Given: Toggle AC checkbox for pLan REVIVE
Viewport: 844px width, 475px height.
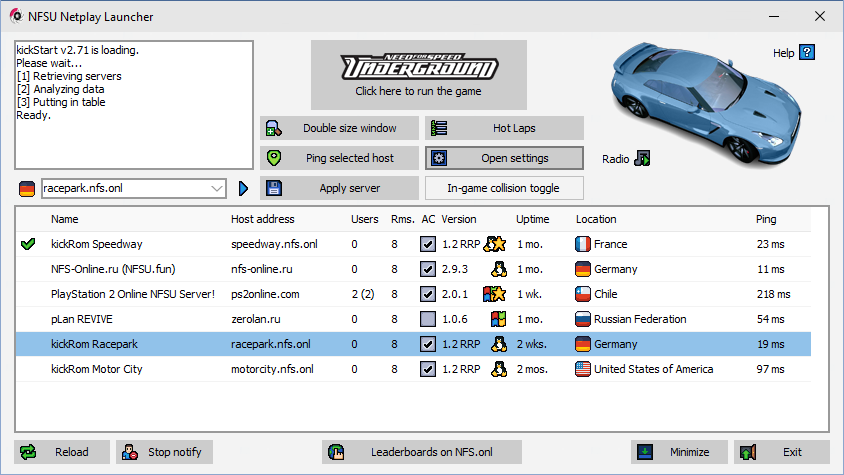Looking at the screenshot, I should click(x=427, y=319).
